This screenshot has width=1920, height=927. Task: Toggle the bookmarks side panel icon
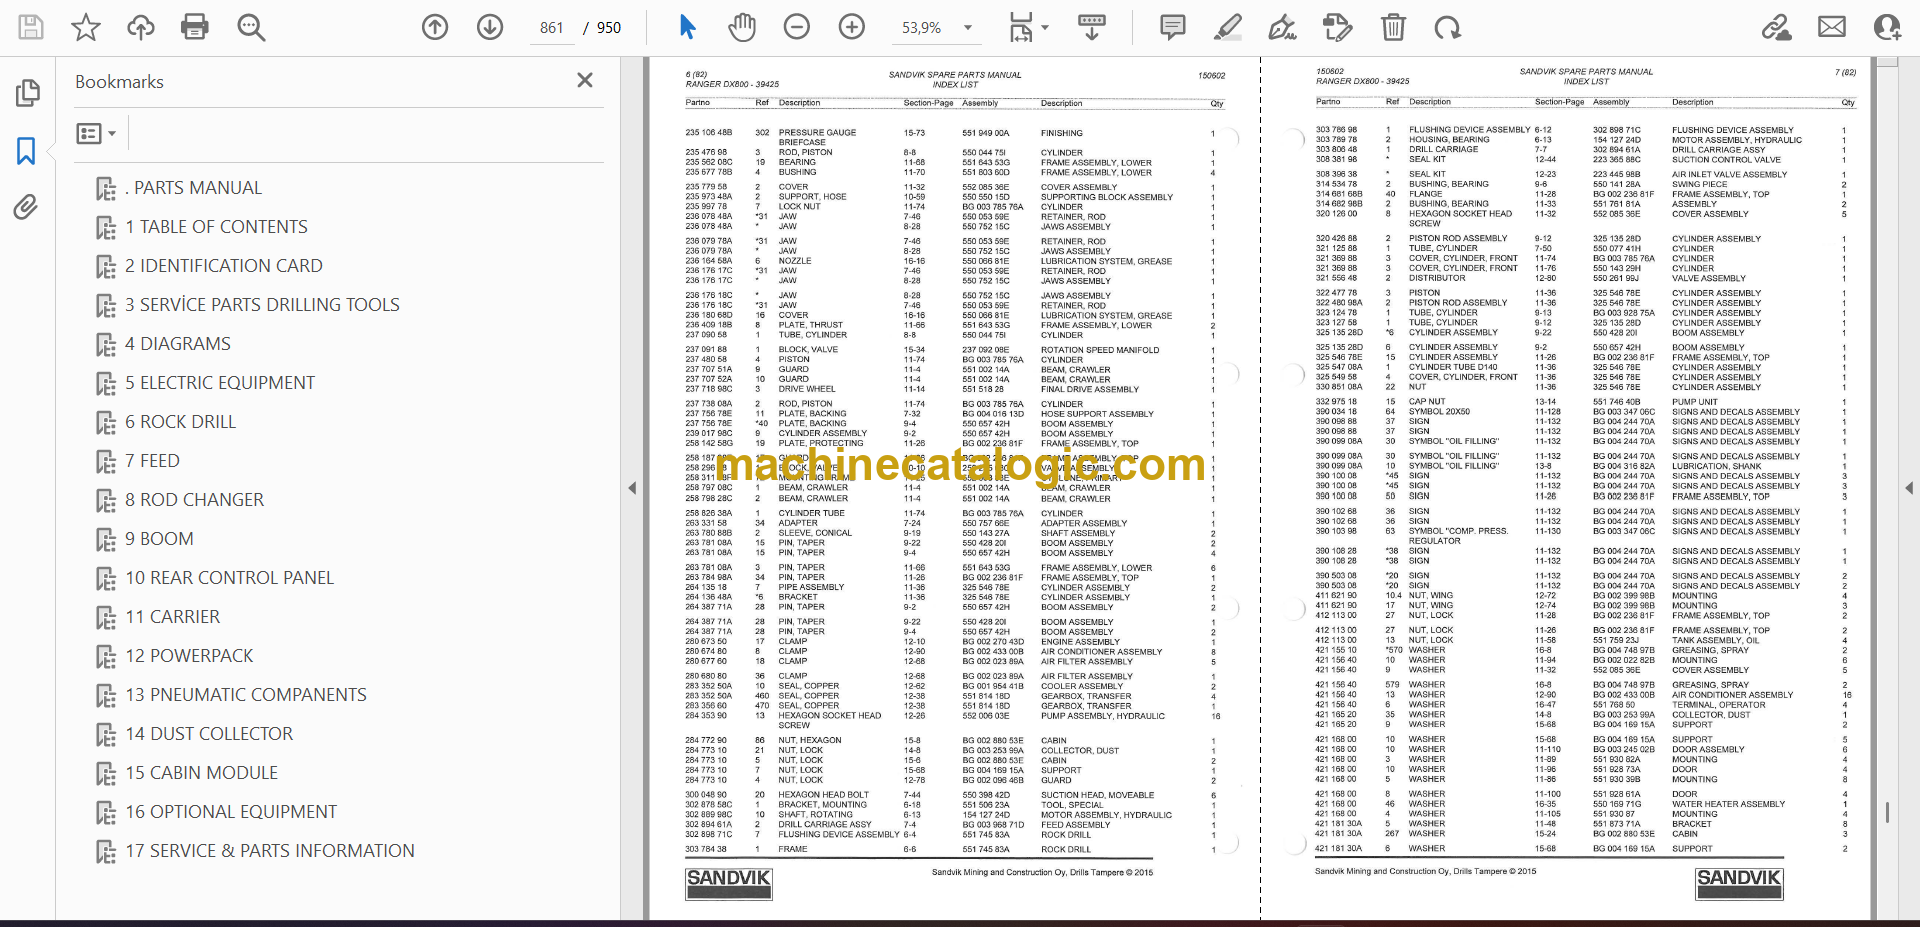tap(27, 151)
